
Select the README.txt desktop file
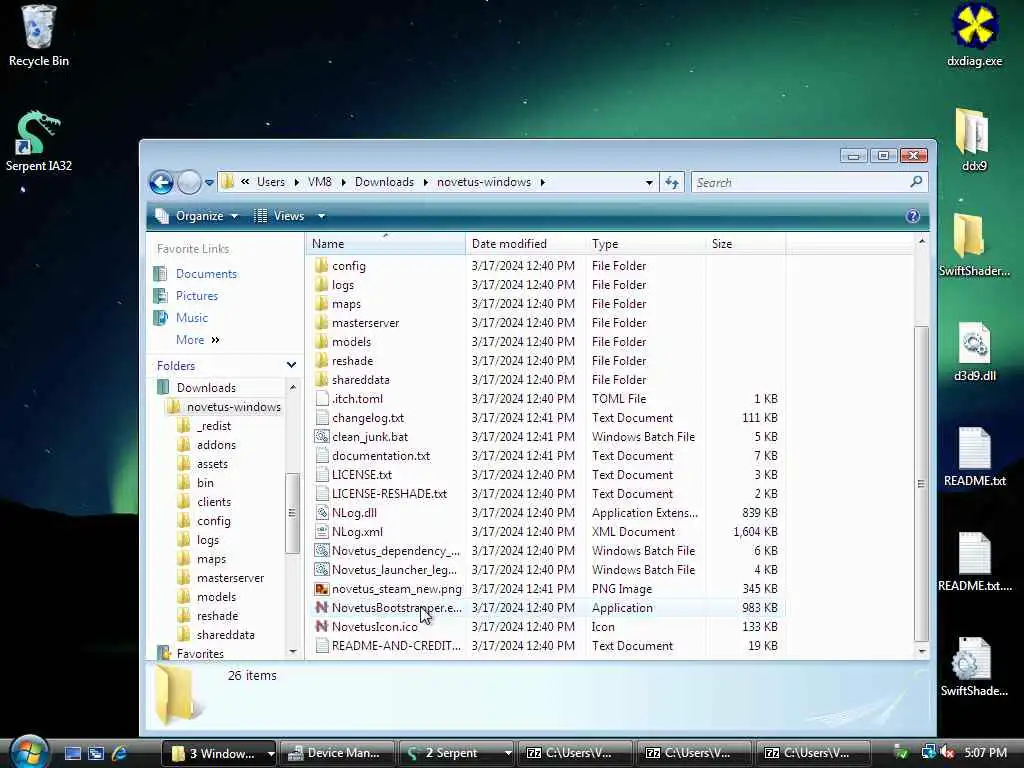974,456
